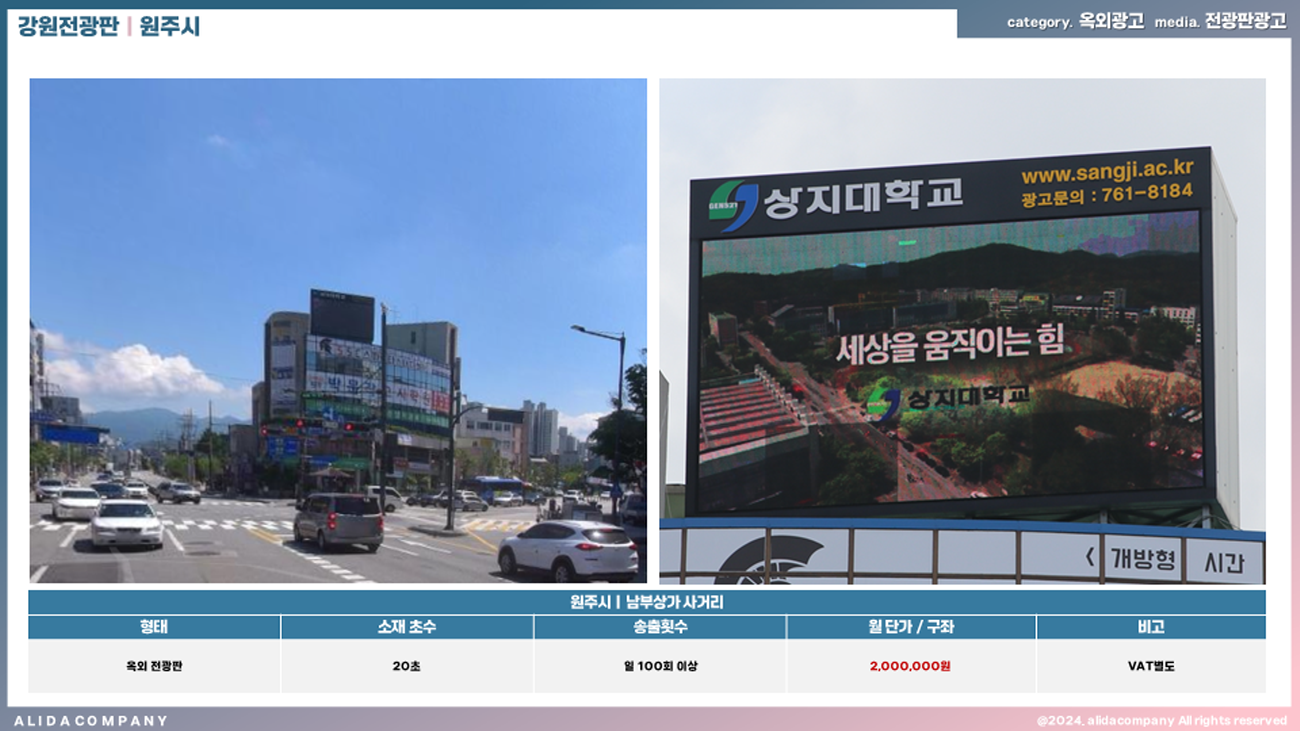Viewport: 1300px width, 731px height.
Task: Open the www.sangji.ac.kr link on billboard
Action: 1106,171
